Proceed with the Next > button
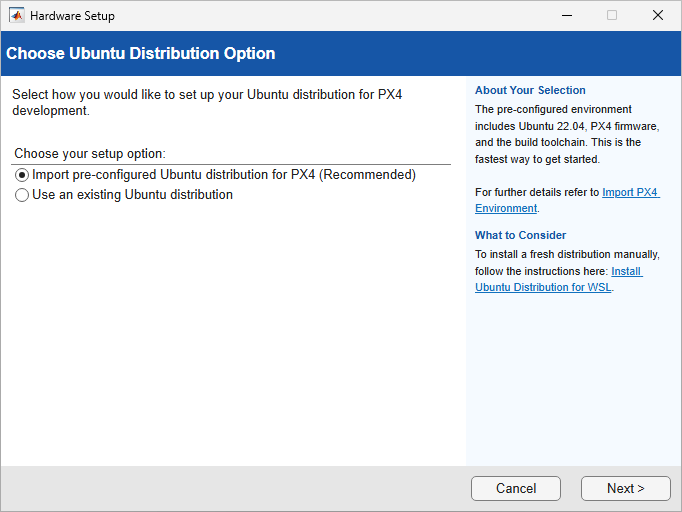Screen dimensions: 682x512 point(625,488)
